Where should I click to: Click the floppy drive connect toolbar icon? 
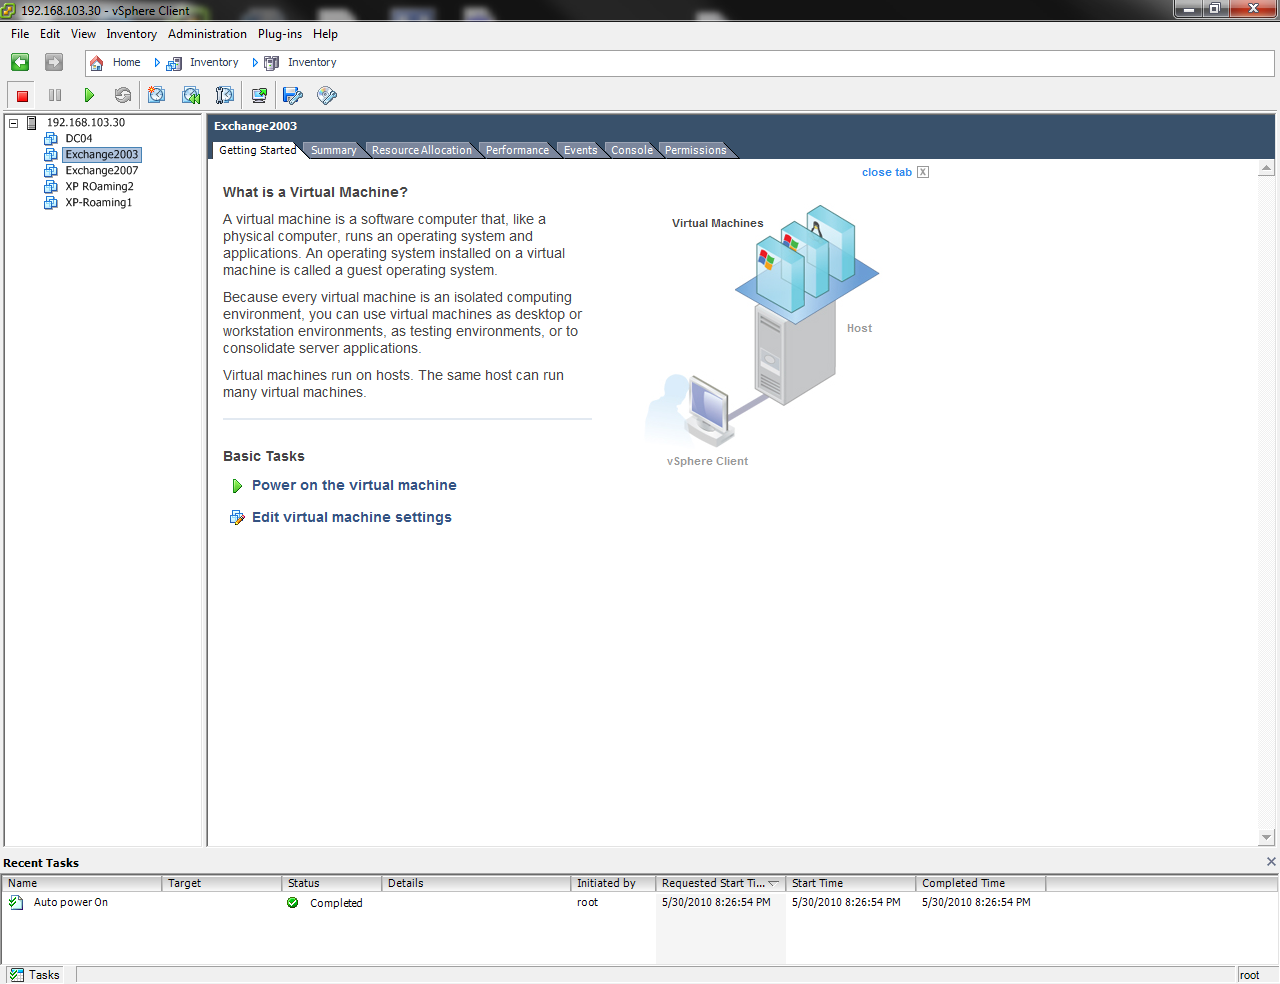pyautogui.click(x=293, y=95)
